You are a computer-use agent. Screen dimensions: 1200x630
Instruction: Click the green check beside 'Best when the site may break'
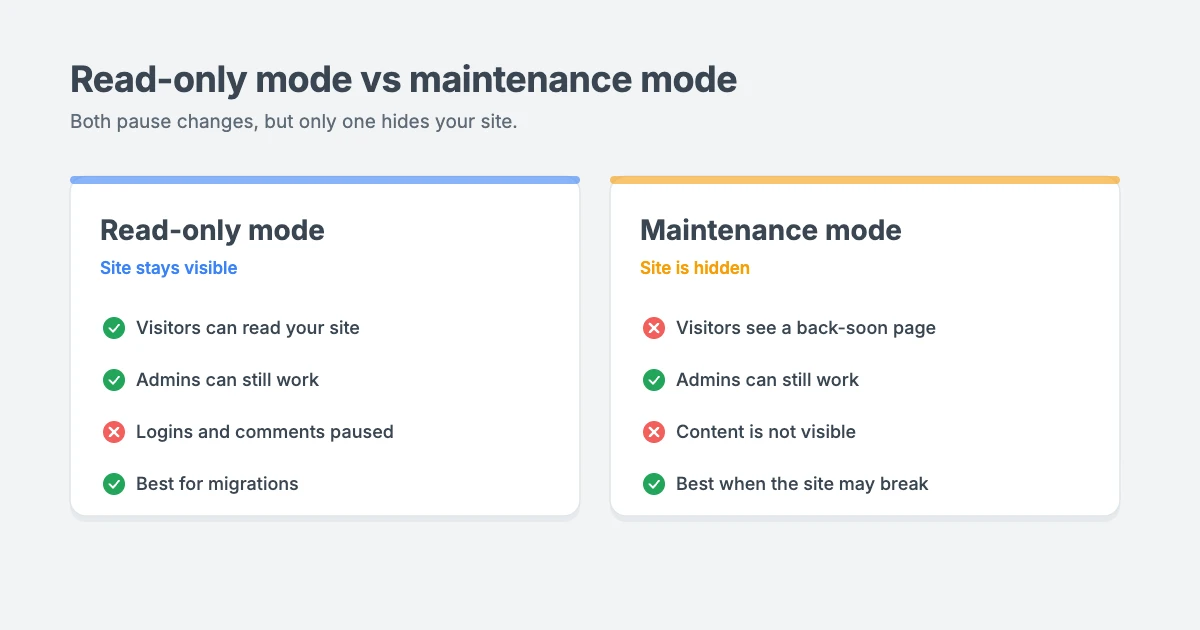(654, 484)
